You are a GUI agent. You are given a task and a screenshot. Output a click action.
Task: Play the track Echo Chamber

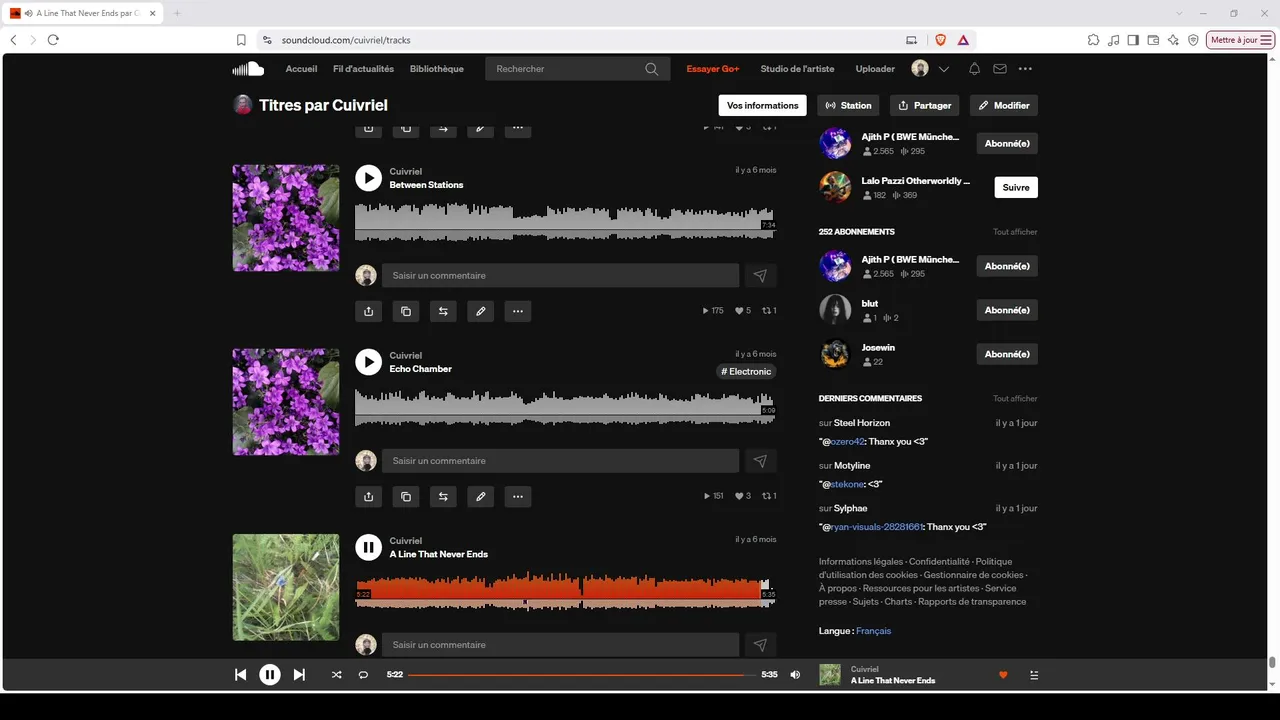369,362
